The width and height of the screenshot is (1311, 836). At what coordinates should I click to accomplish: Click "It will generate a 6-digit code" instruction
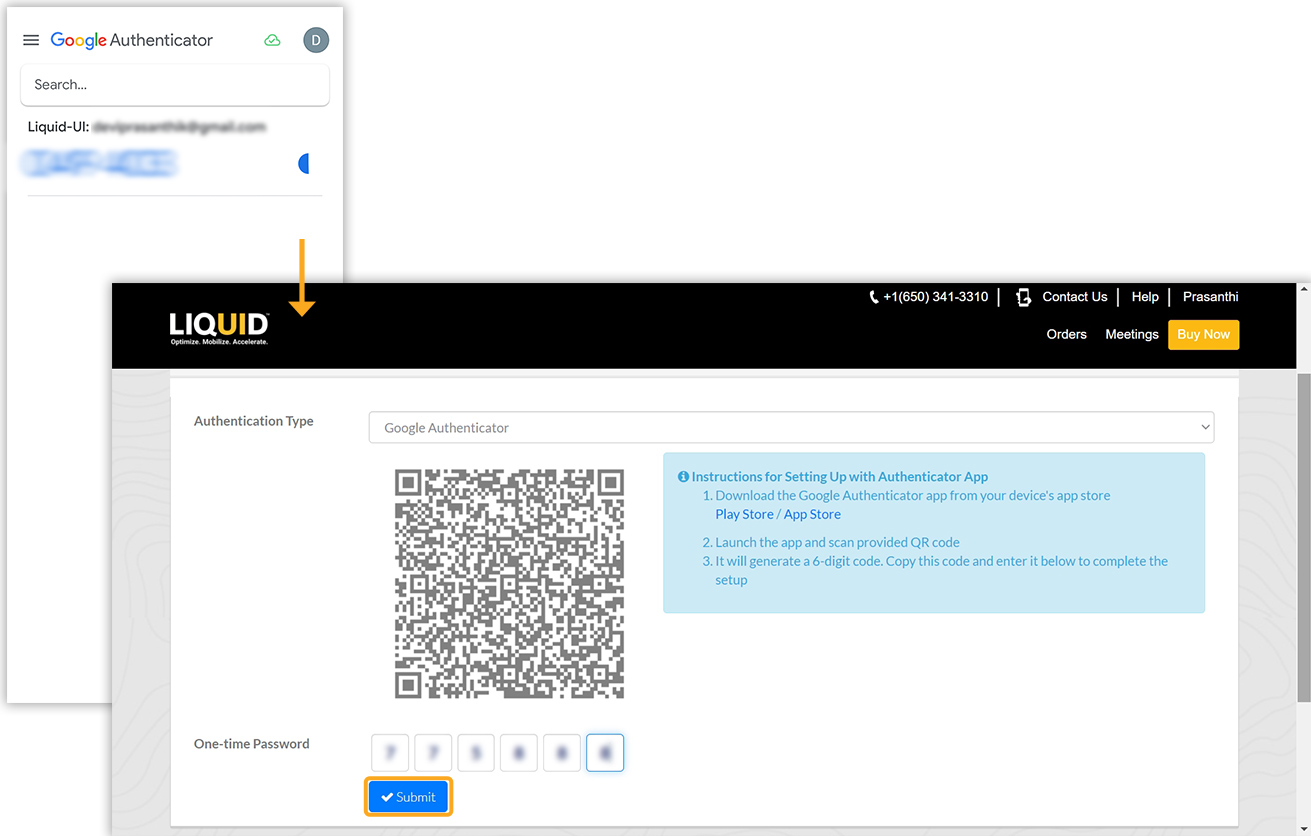point(941,570)
